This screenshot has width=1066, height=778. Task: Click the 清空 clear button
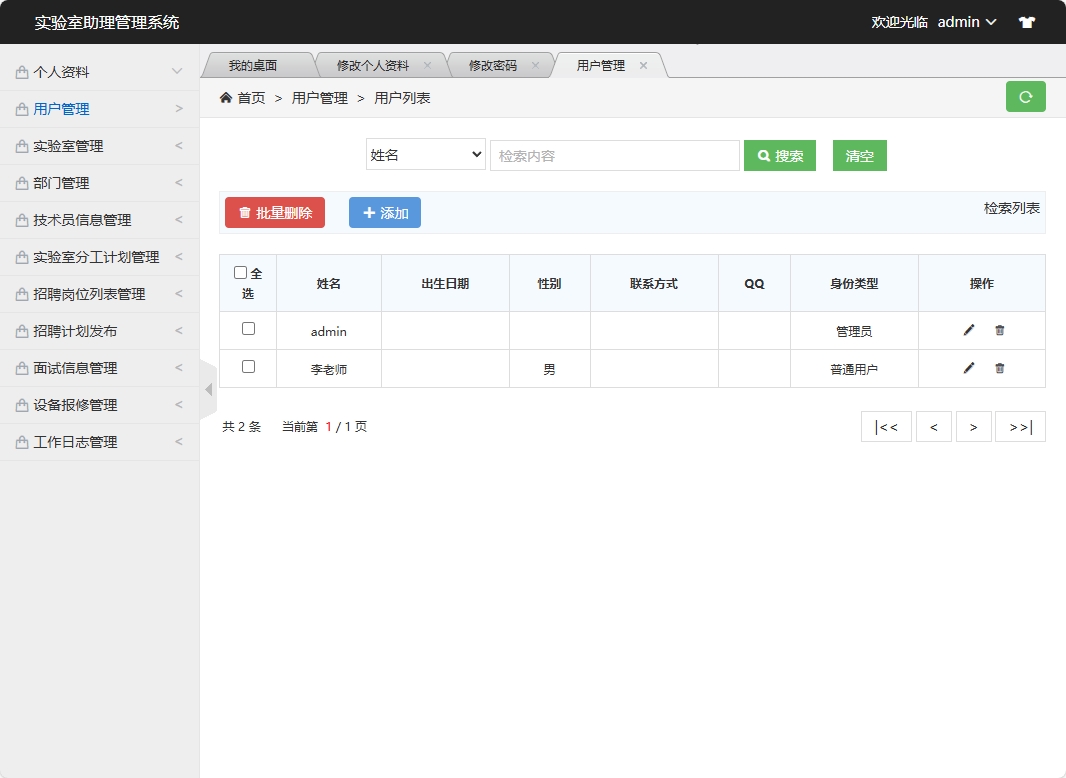pos(859,155)
